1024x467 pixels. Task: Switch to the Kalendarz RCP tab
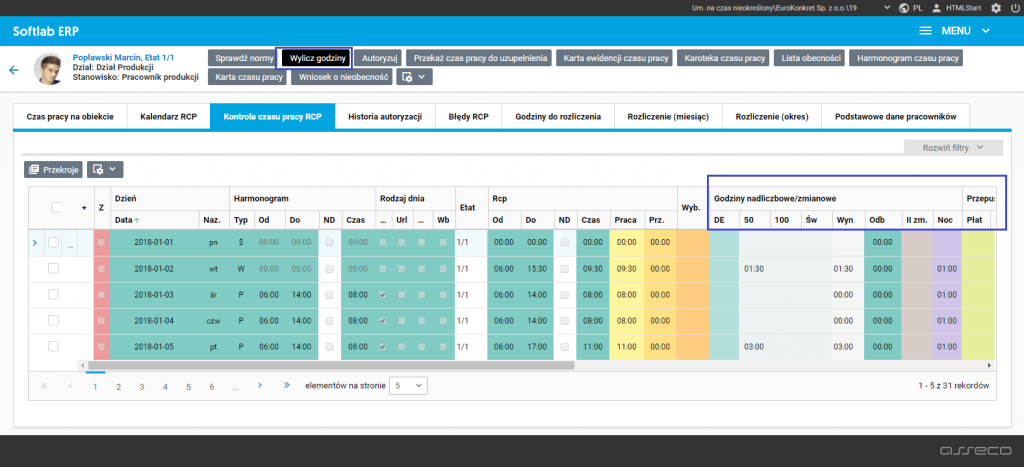(168, 117)
